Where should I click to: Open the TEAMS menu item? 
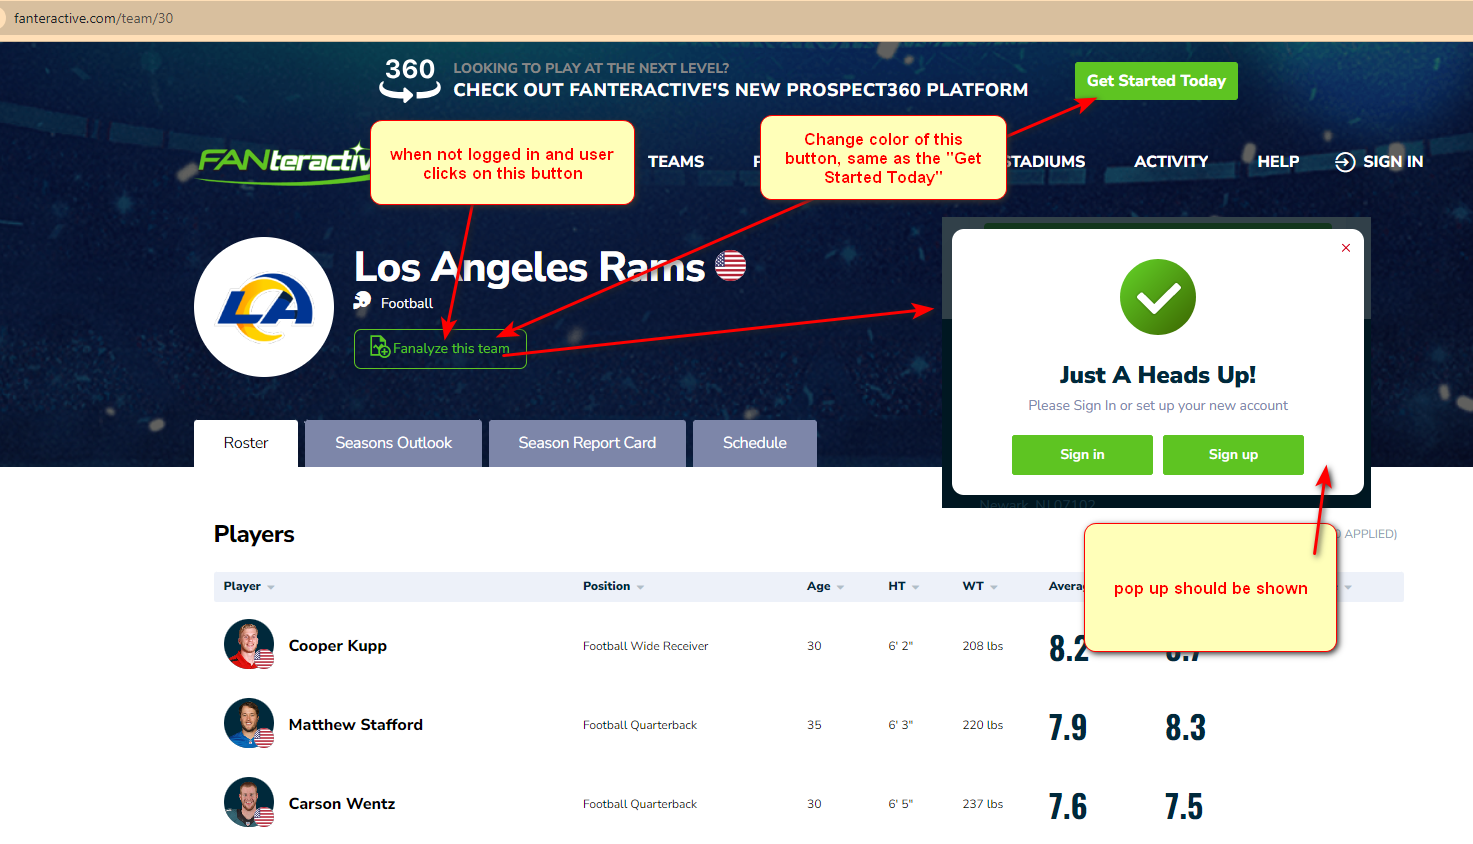pos(676,161)
